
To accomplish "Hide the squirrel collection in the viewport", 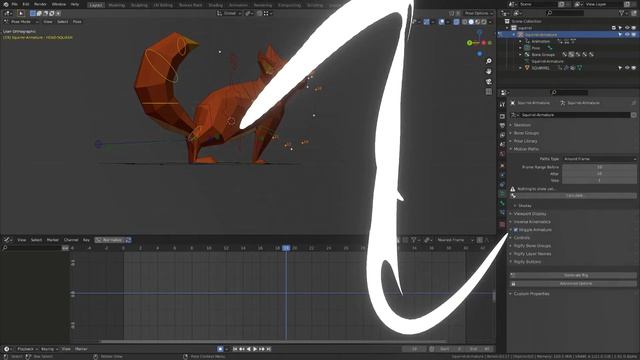I will [x=627, y=28].
